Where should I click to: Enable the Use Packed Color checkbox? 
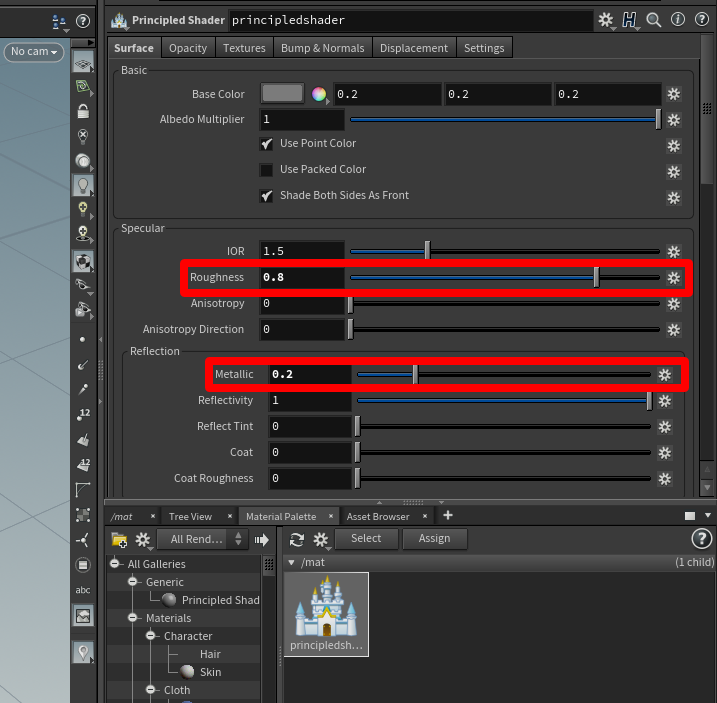[x=267, y=170]
